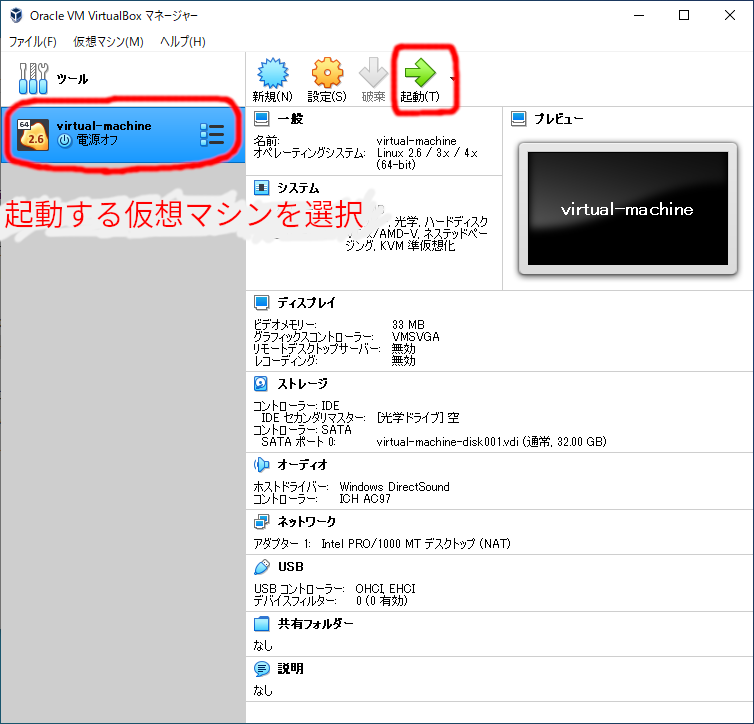Click the Intel PRO/1000 MT adapter text
Viewport: 754px width, 724px height.
[416, 544]
